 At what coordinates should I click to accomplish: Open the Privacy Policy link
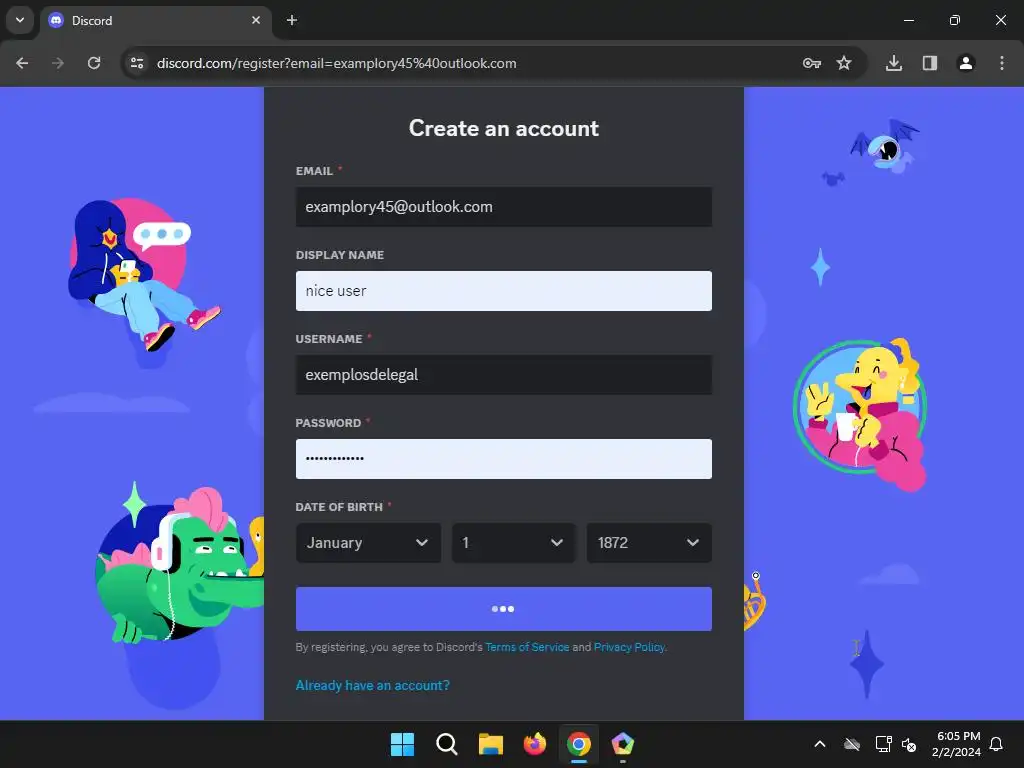click(629, 647)
